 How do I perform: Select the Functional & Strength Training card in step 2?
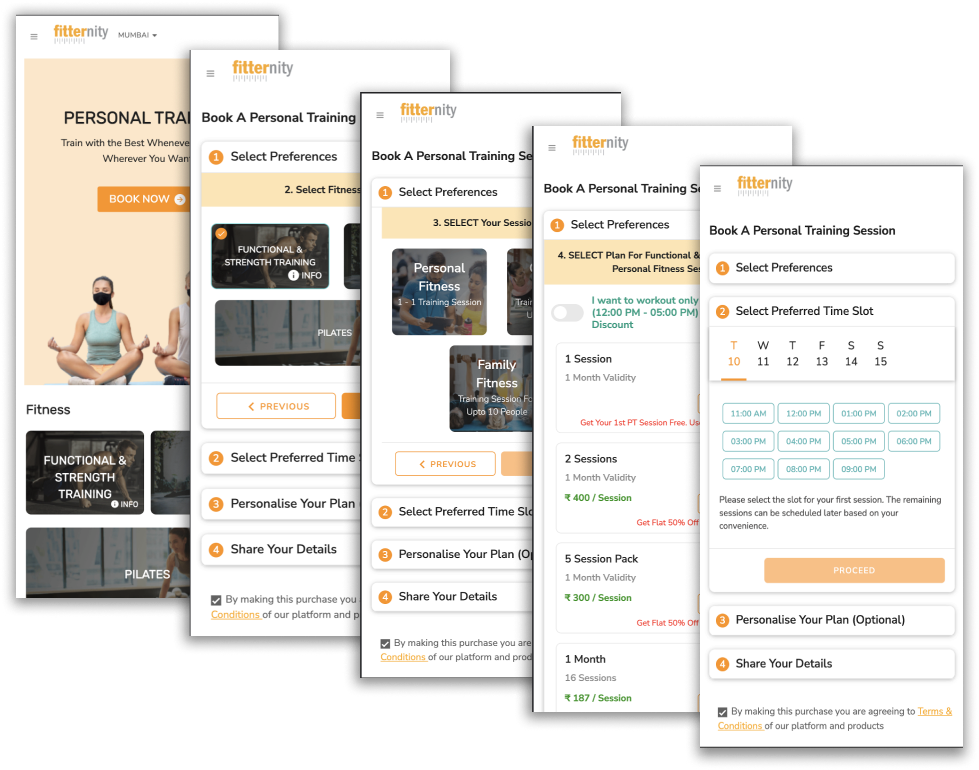pos(270,256)
